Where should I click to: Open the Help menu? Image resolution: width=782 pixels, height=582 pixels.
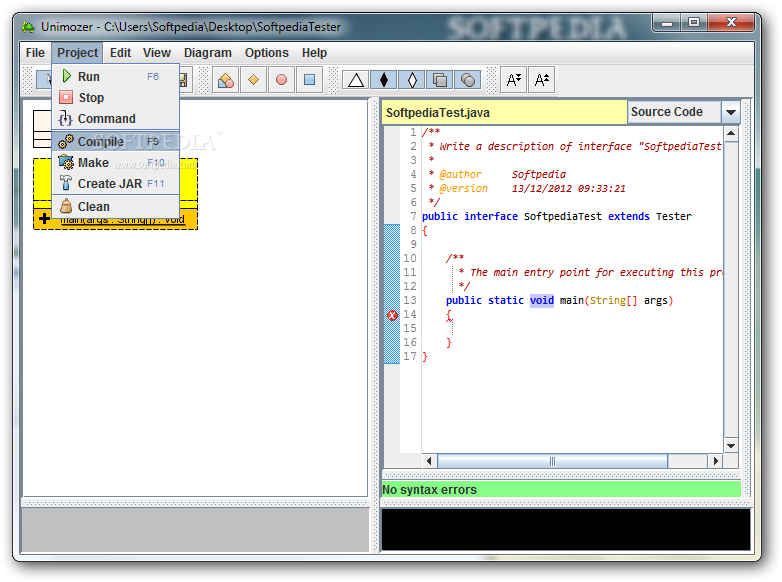coord(314,53)
